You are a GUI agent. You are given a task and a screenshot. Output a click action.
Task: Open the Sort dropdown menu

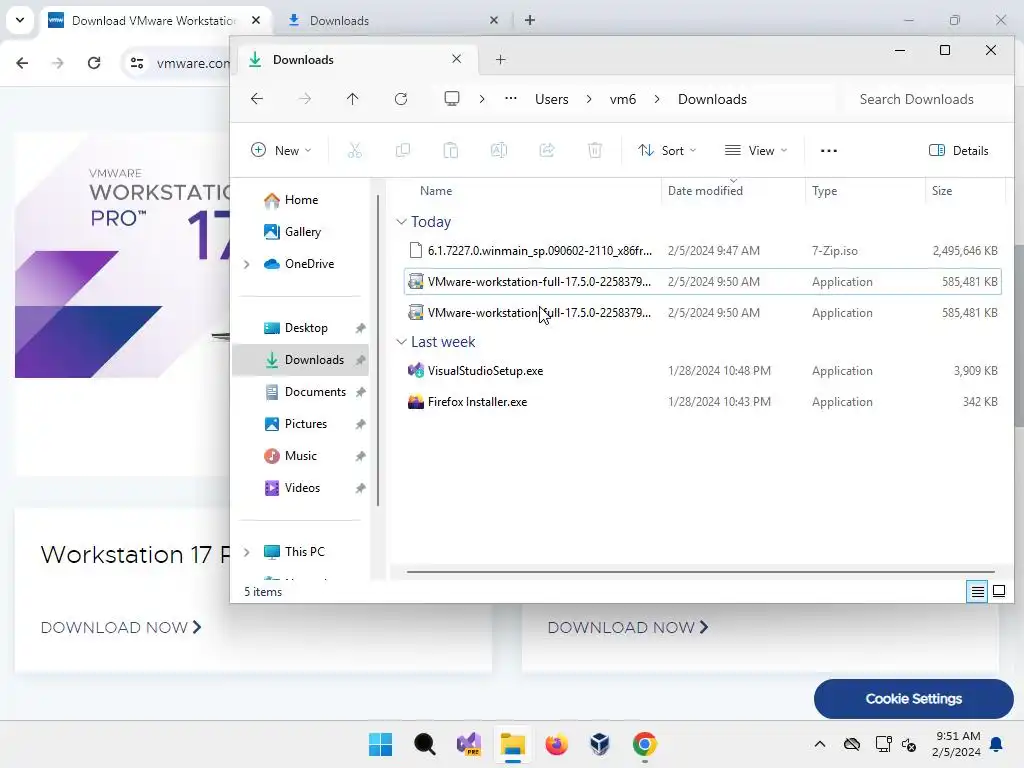667,151
